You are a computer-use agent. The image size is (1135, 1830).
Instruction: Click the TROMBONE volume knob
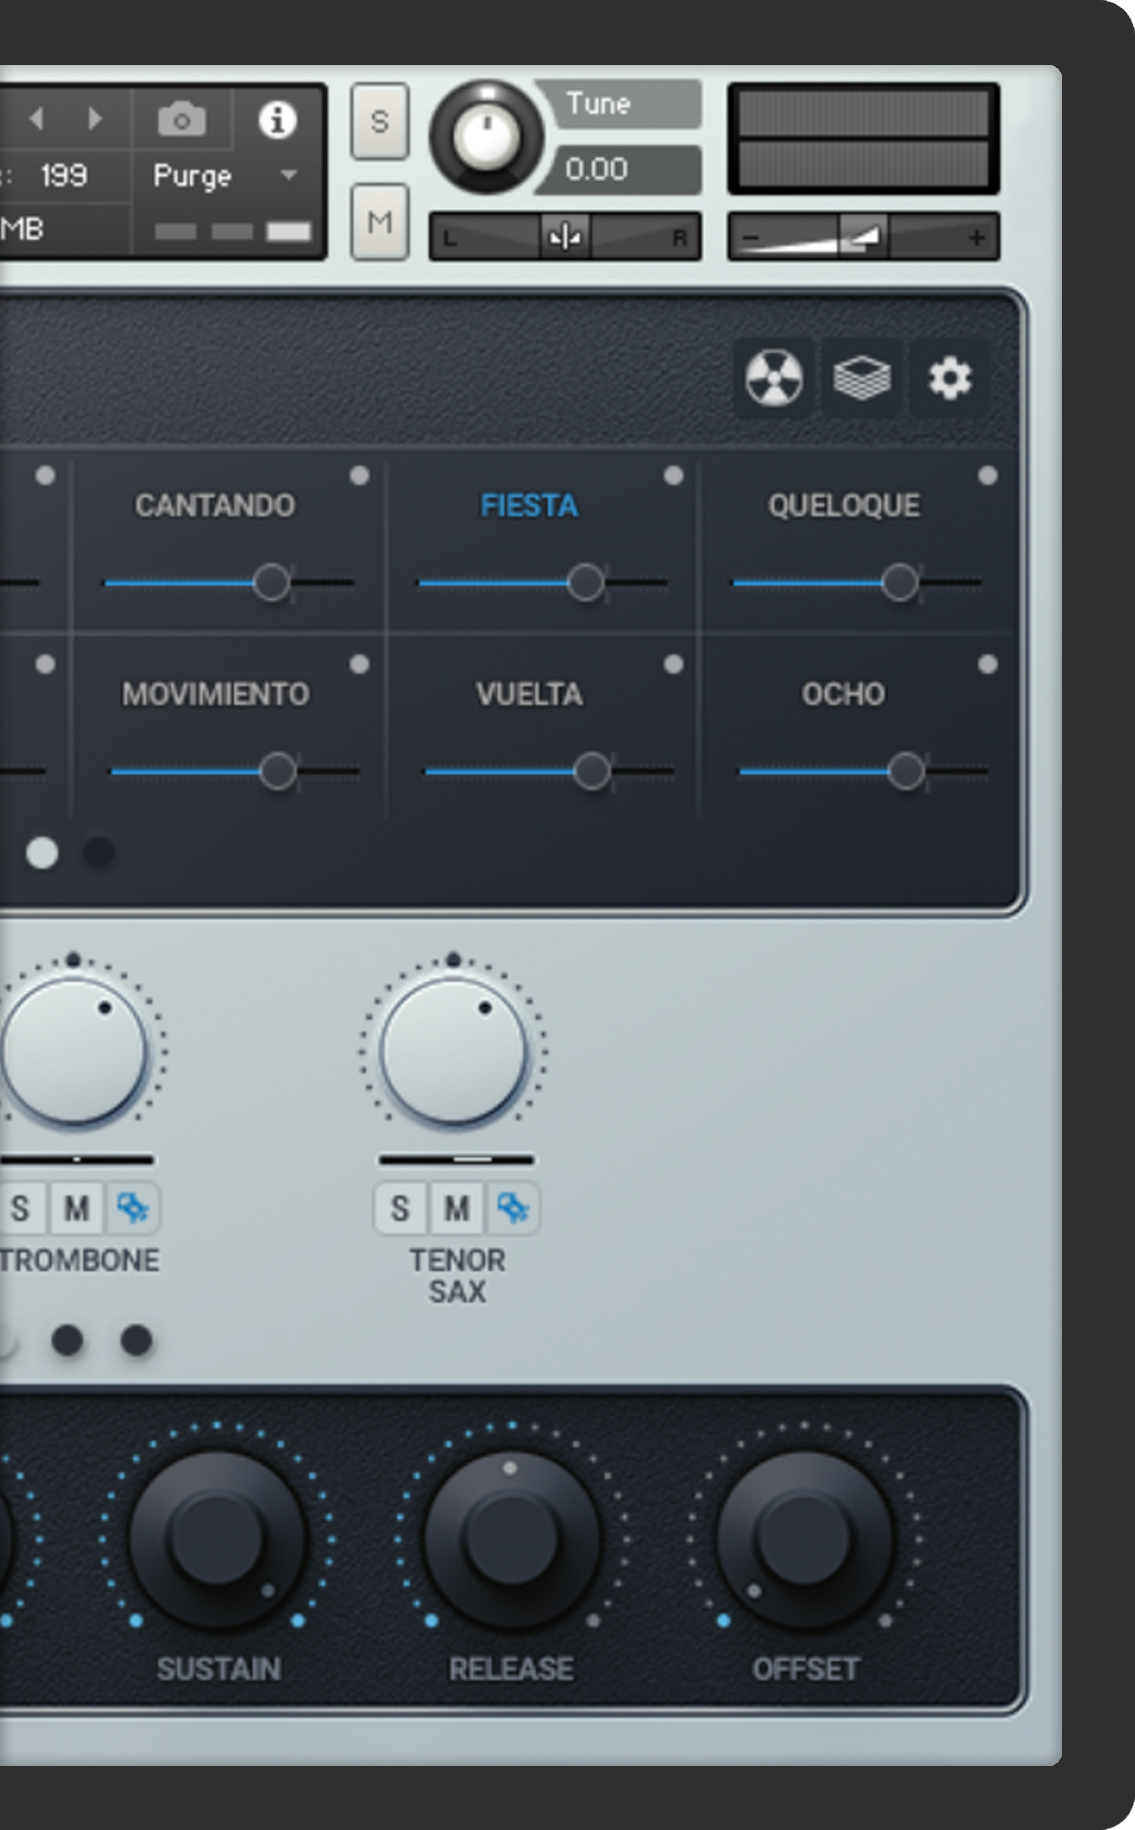tap(74, 1052)
